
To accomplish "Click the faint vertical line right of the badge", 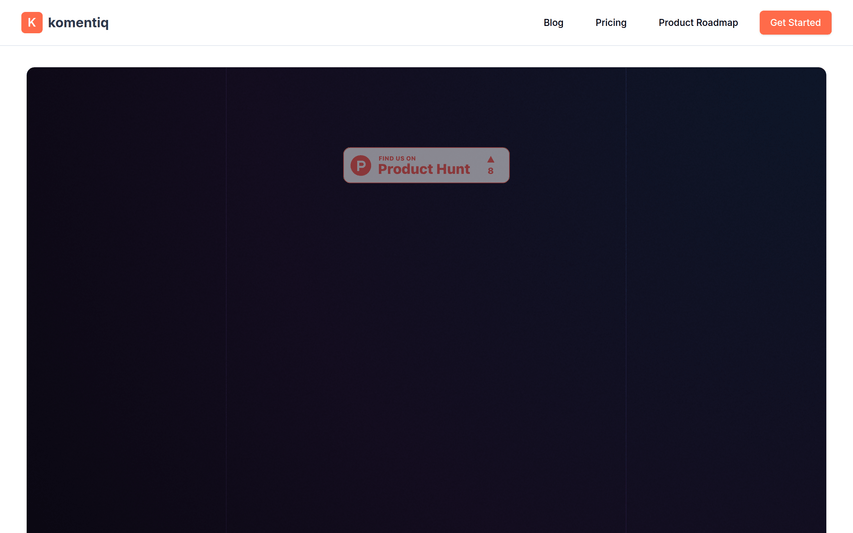I will click(627, 300).
